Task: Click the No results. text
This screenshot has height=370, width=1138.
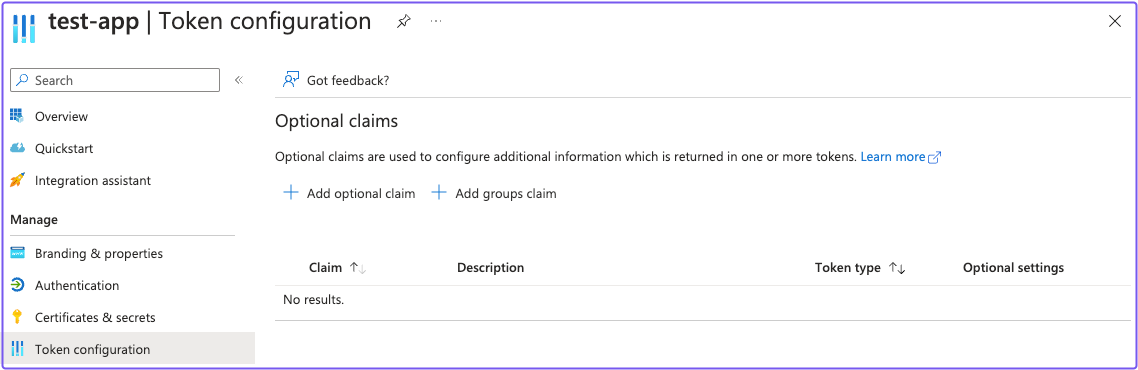Action: coord(314,300)
